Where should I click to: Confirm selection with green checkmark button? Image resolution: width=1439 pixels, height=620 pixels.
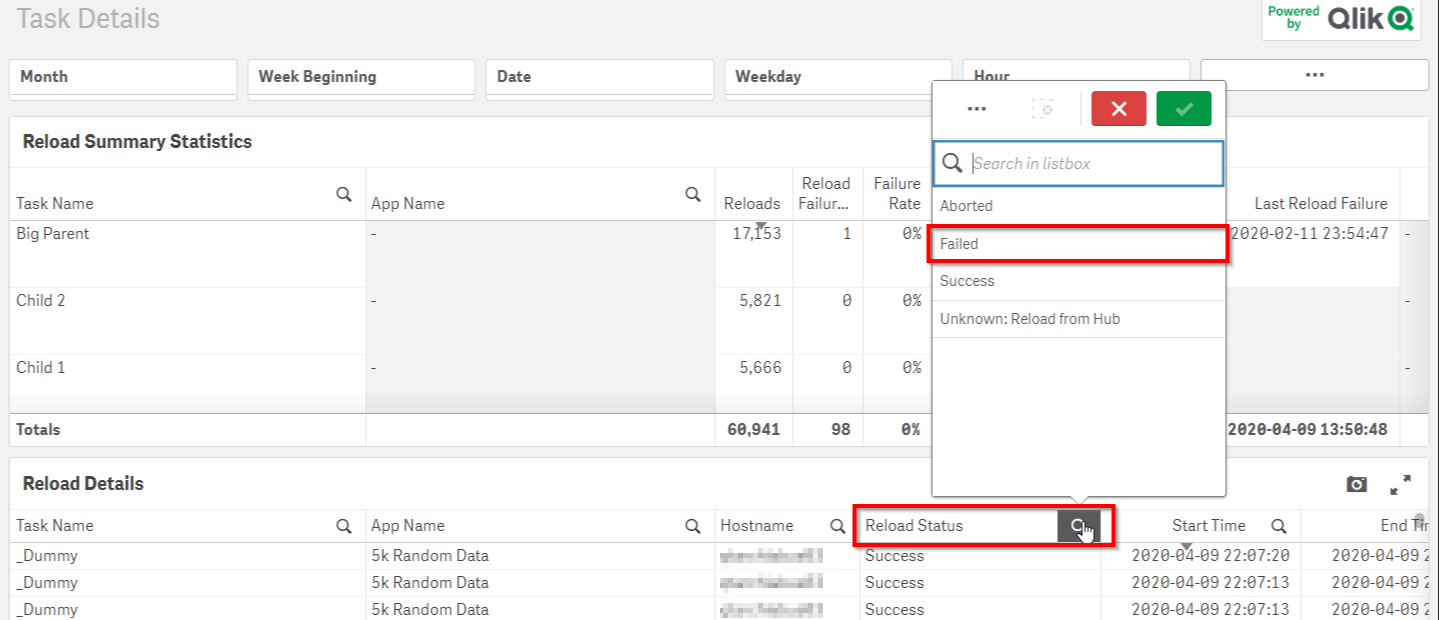pos(1183,109)
